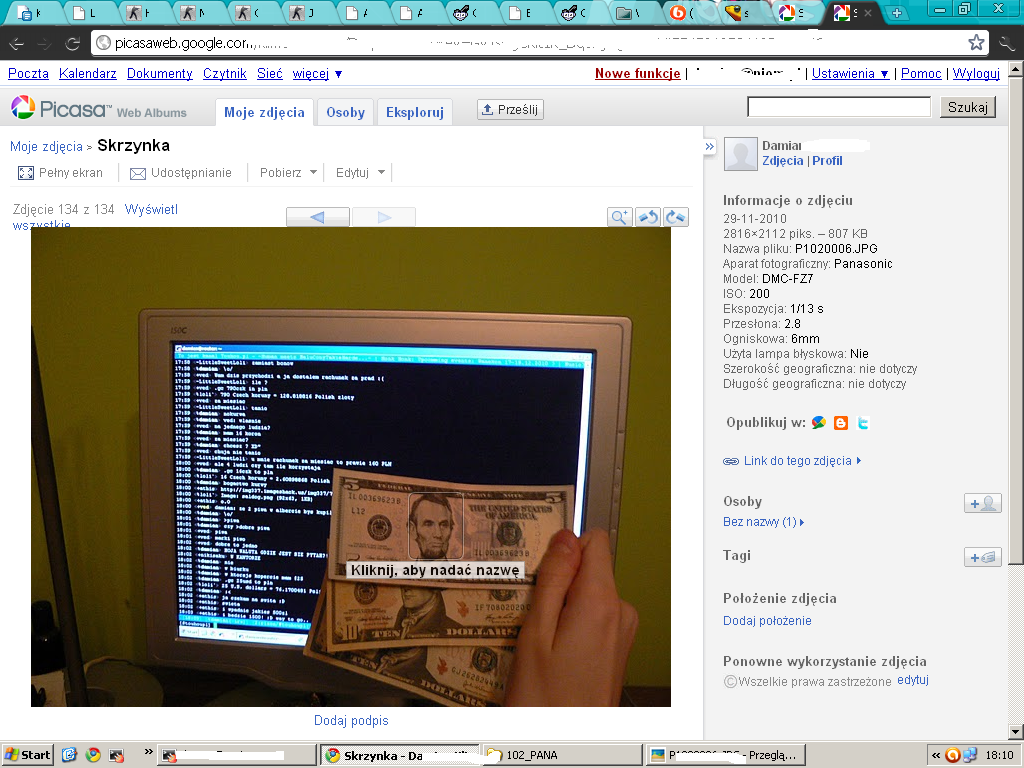
Task: Click the taskbar clock showing 18:10
Action: 999,755
